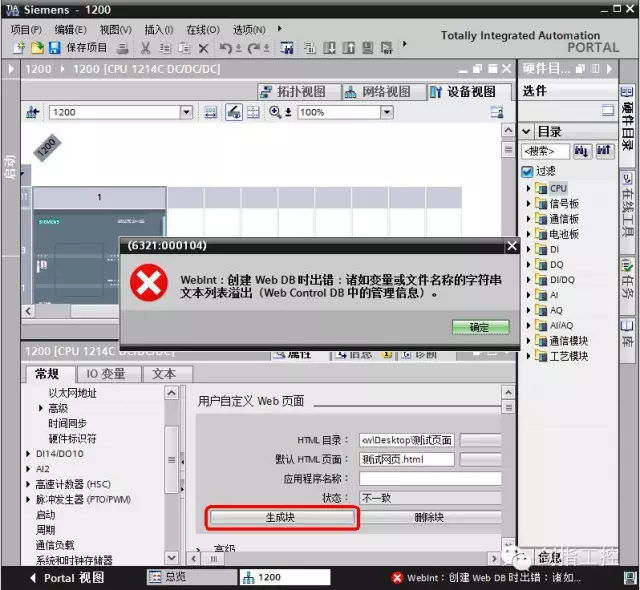Expand the 通信模块 folder
The width and height of the screenshot is (640, 590).
click(x=529, y=340)
